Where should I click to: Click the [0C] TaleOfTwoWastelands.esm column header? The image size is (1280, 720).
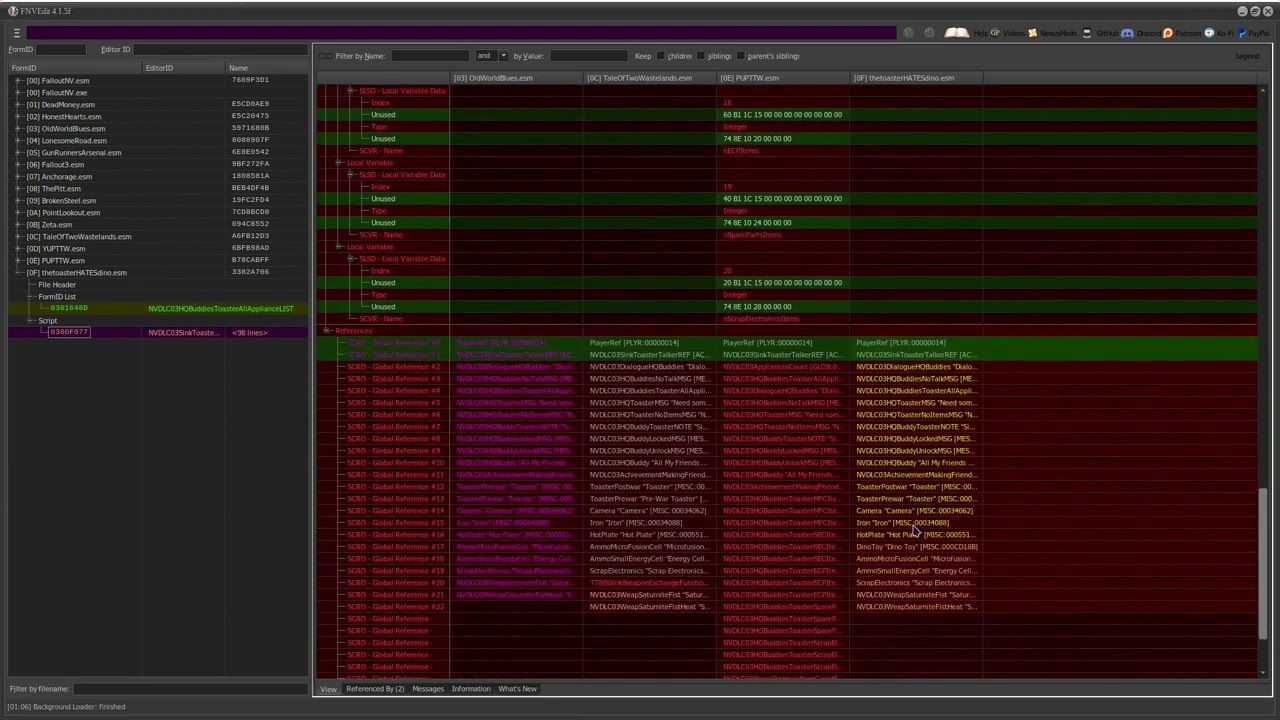[x=649, y=78]
